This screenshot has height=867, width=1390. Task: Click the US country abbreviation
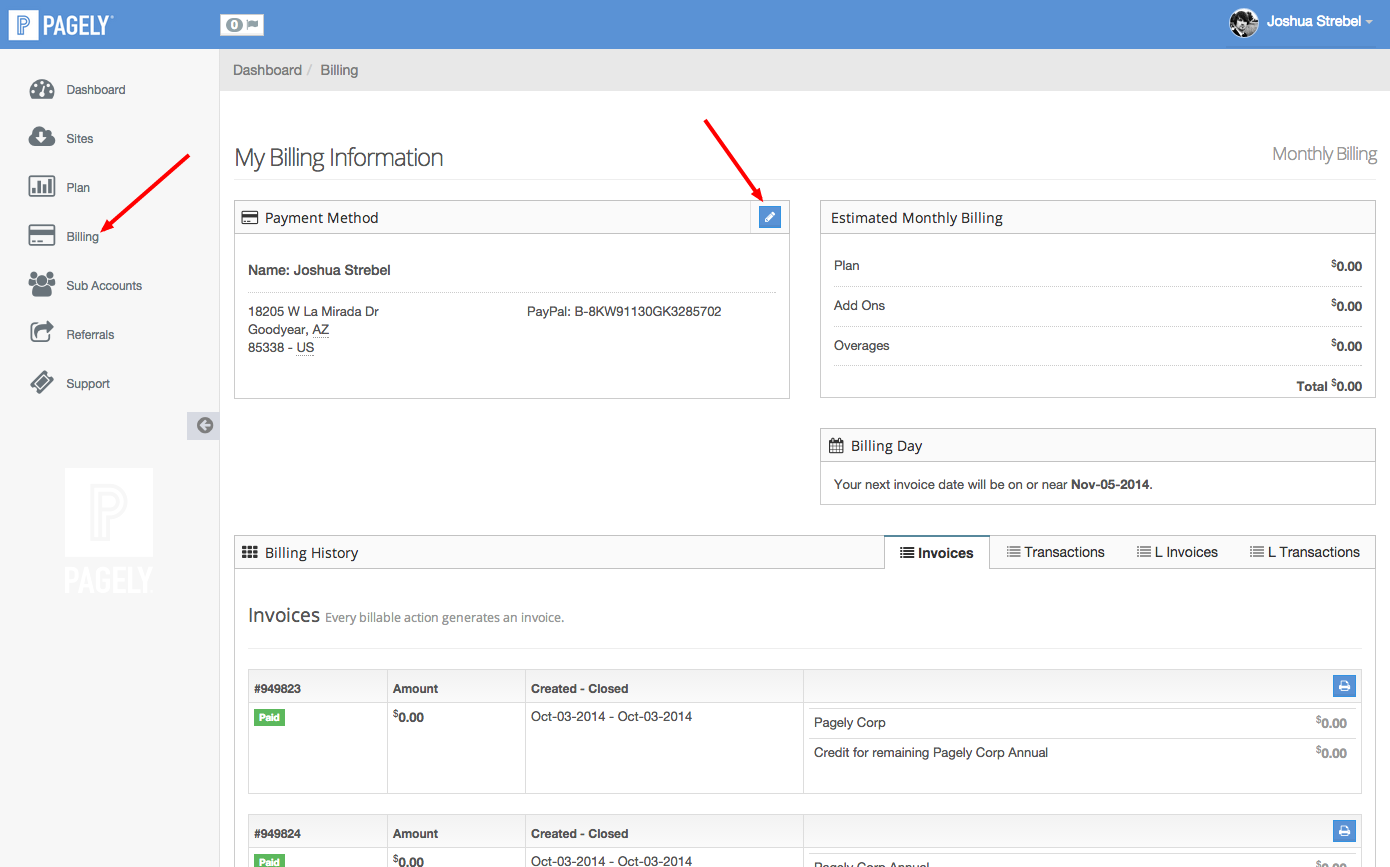click(x=305, y=348)
